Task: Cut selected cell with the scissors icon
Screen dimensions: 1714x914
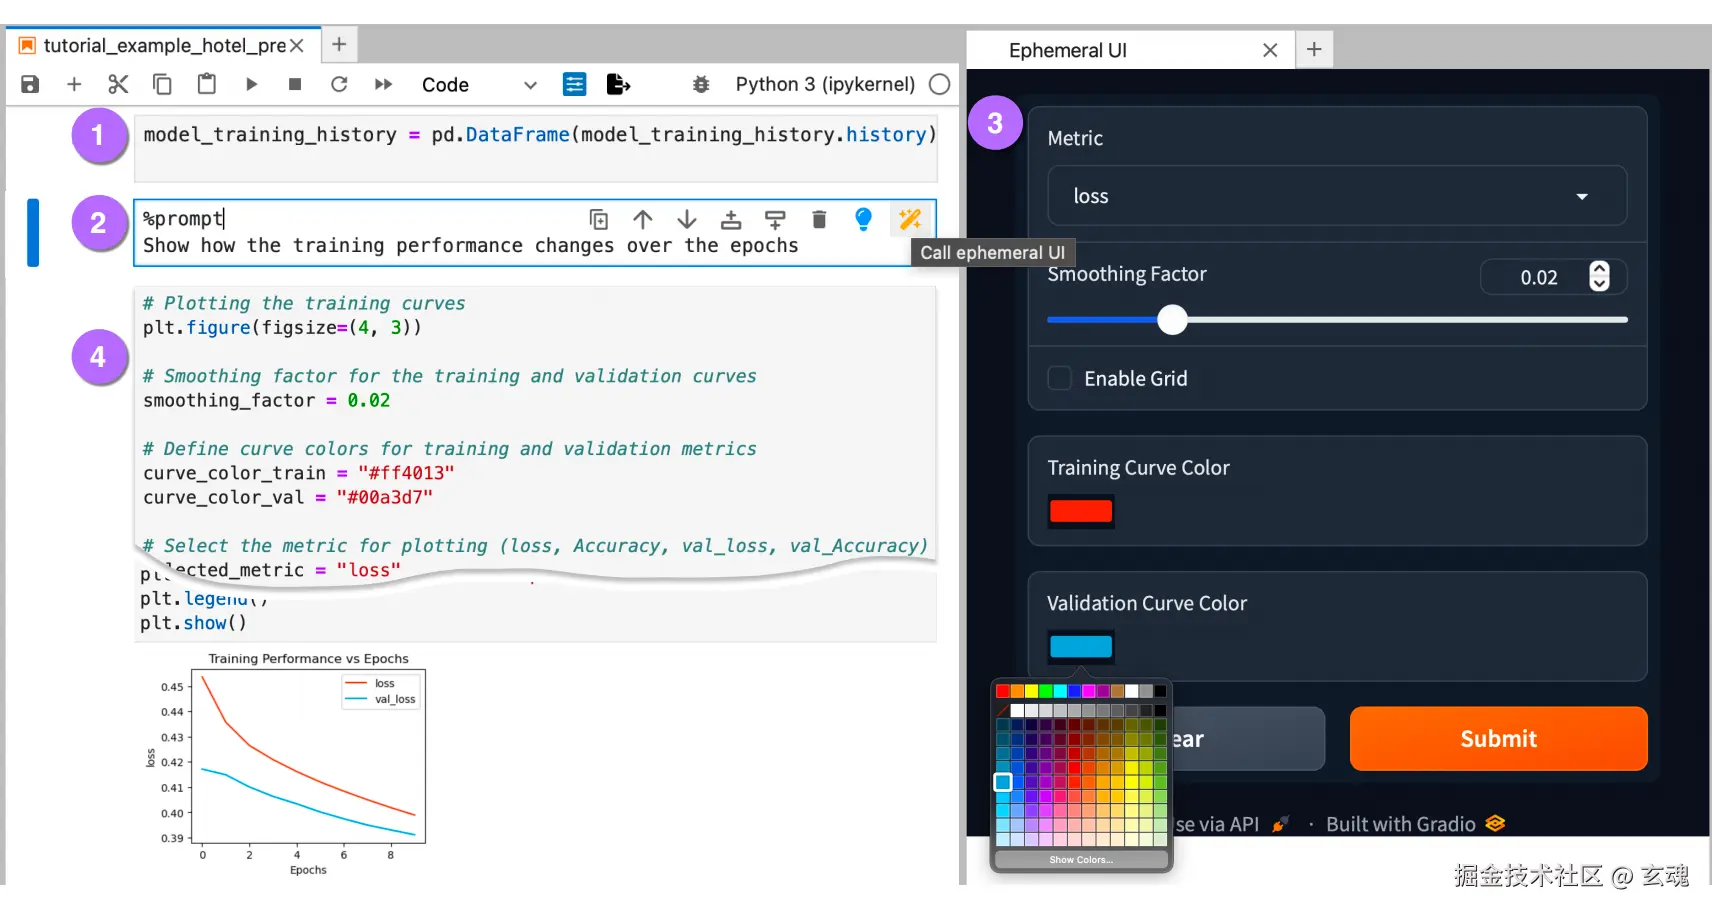Action: point(118,85)
